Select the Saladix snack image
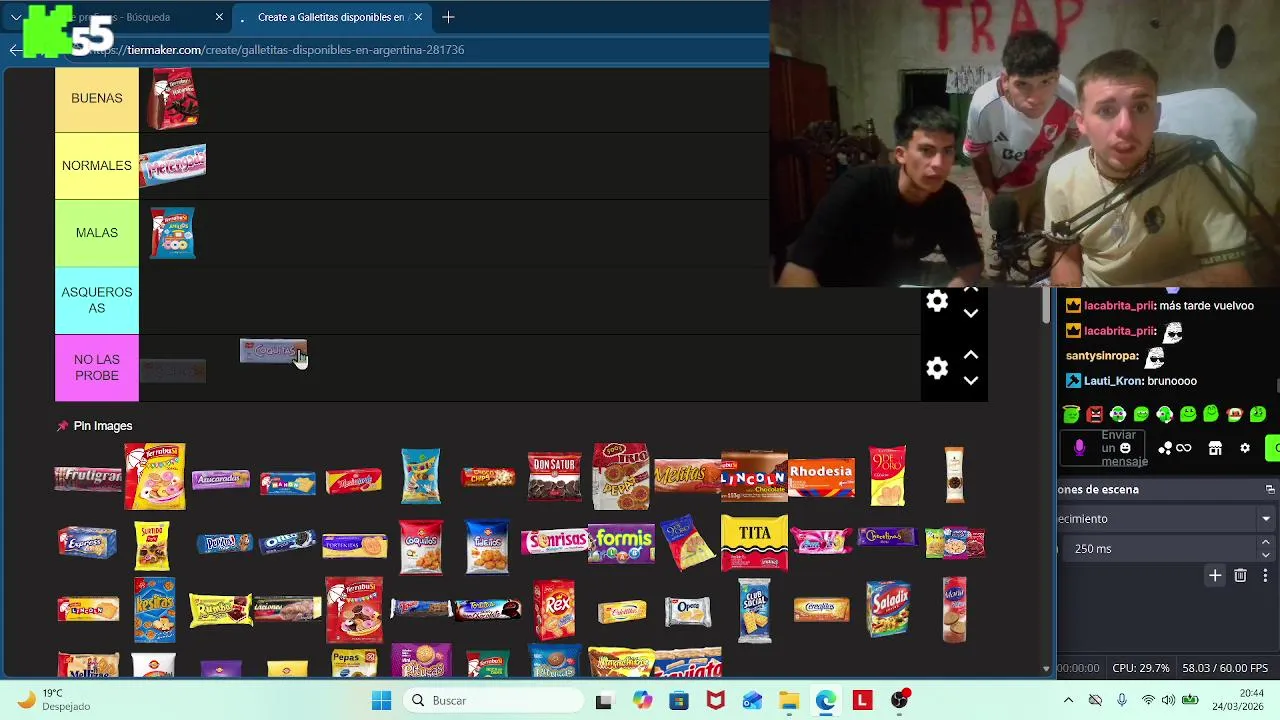 coord(888,609)
